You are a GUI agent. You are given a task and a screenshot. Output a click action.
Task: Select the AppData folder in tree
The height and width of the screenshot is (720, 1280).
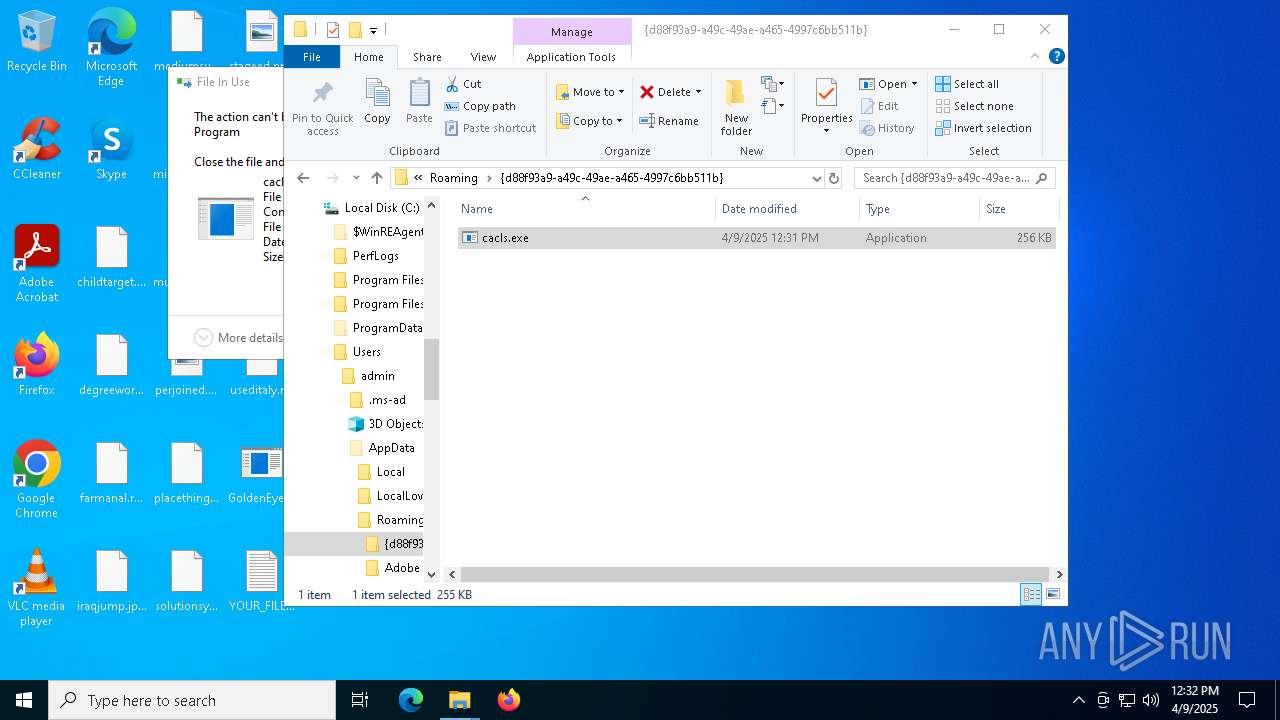point(382,448)
